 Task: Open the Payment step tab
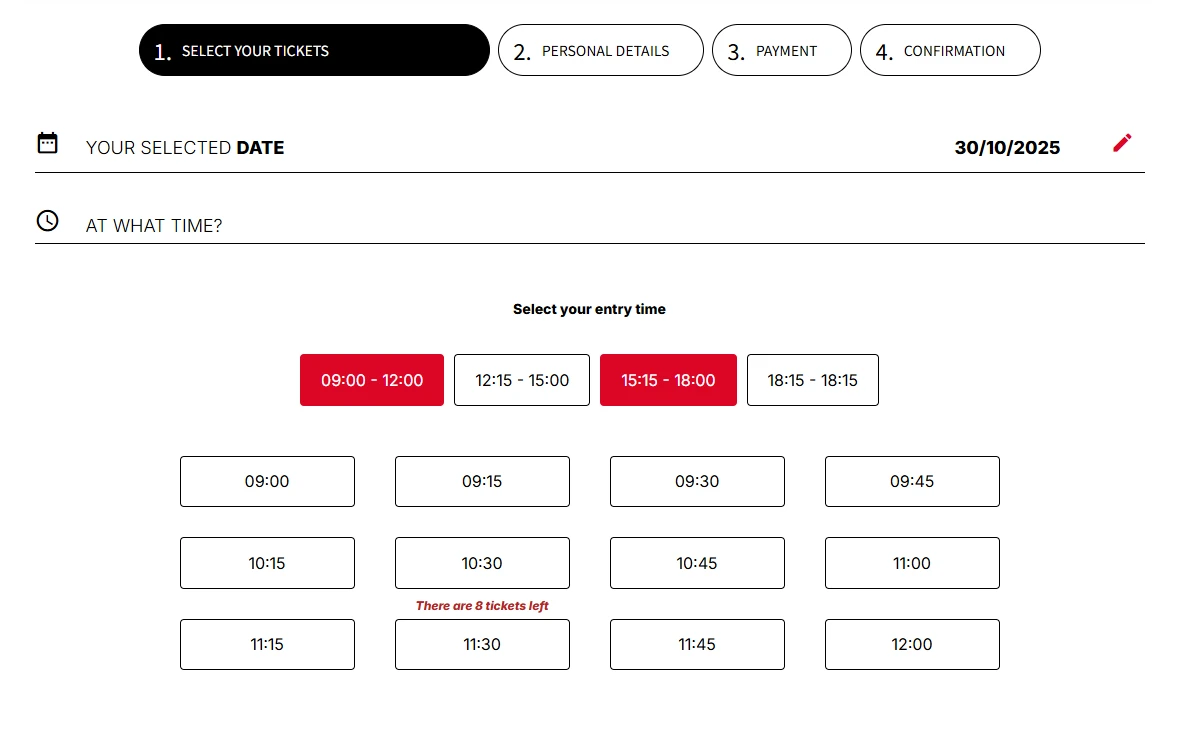coord(782,51)
